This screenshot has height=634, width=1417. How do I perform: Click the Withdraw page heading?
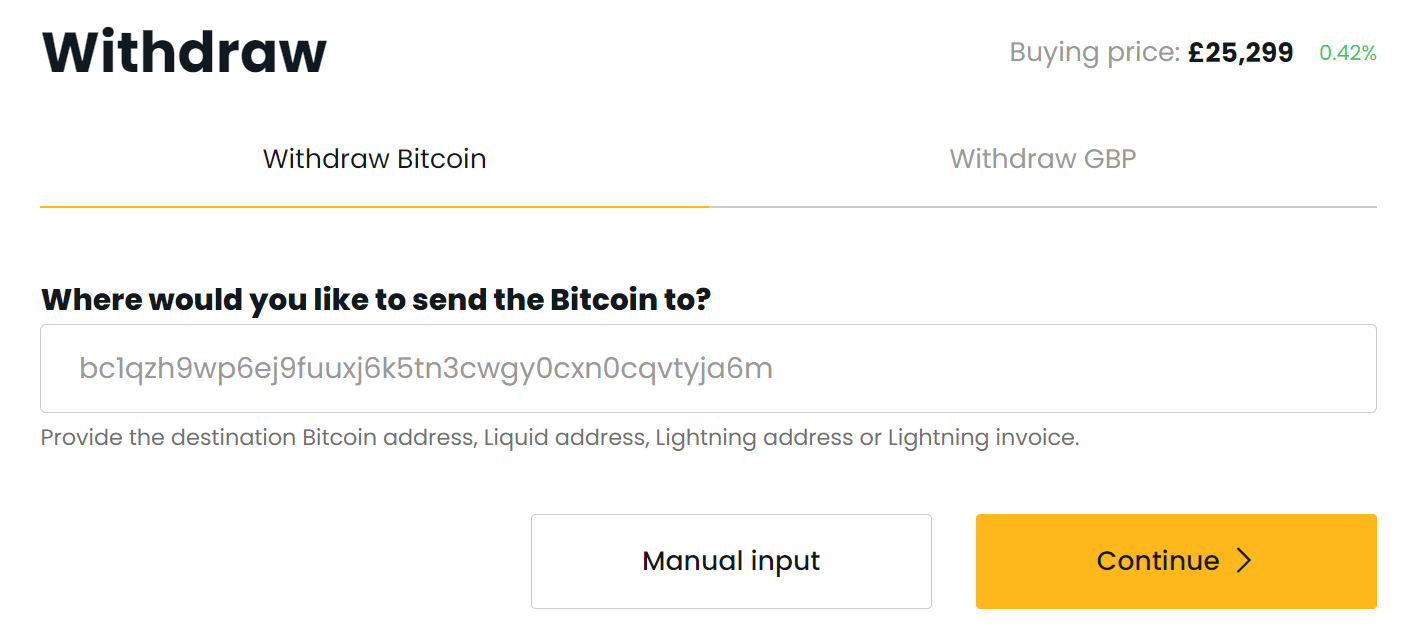pyautogui.click(x=184, y=52)
